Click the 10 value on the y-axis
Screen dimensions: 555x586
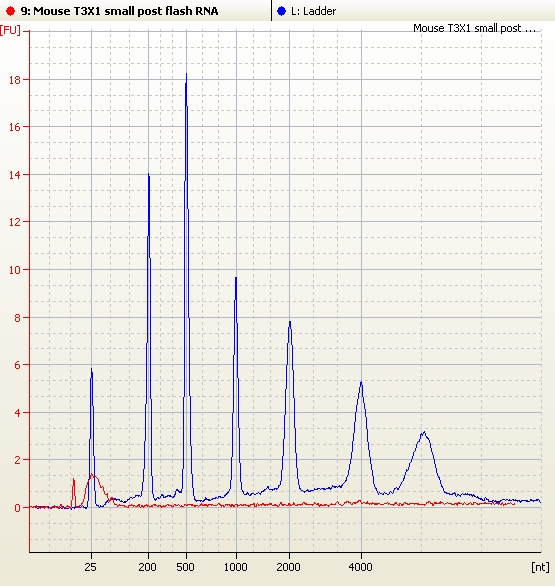[15, 270]
